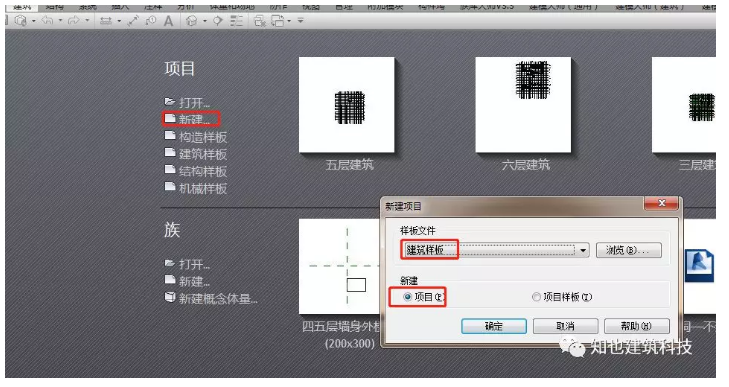
Task: Open the 样板文件 template combo box
Action: (496, 250)
